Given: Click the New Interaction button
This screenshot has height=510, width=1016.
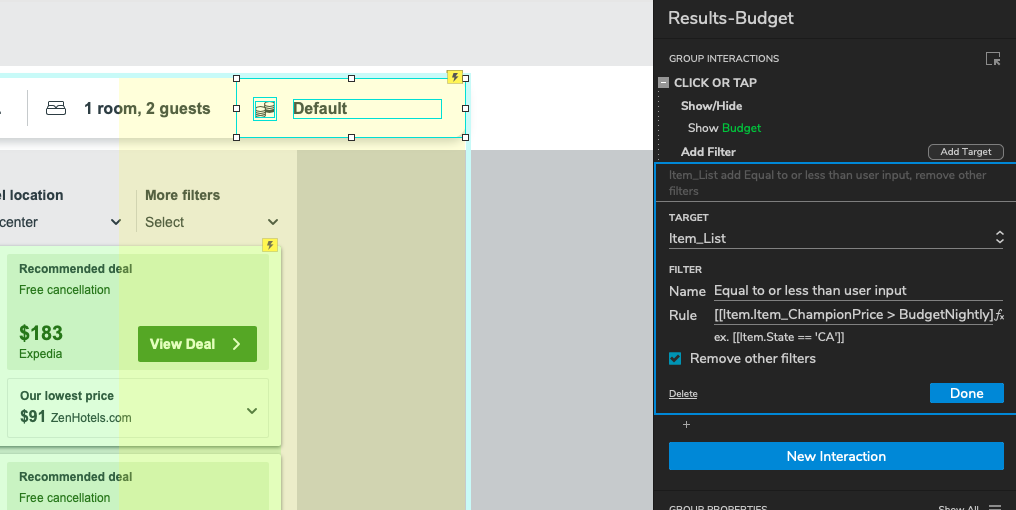Looking at the screenshot, I should tap(835, 456).
